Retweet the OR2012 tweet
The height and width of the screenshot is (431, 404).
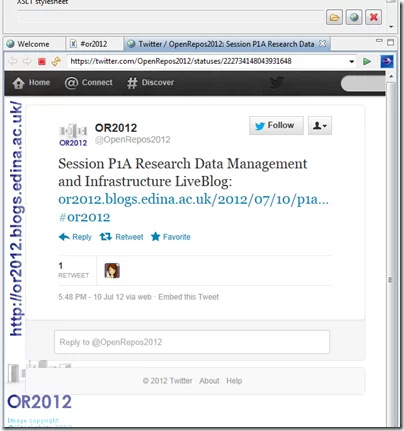tap(122, 237)
